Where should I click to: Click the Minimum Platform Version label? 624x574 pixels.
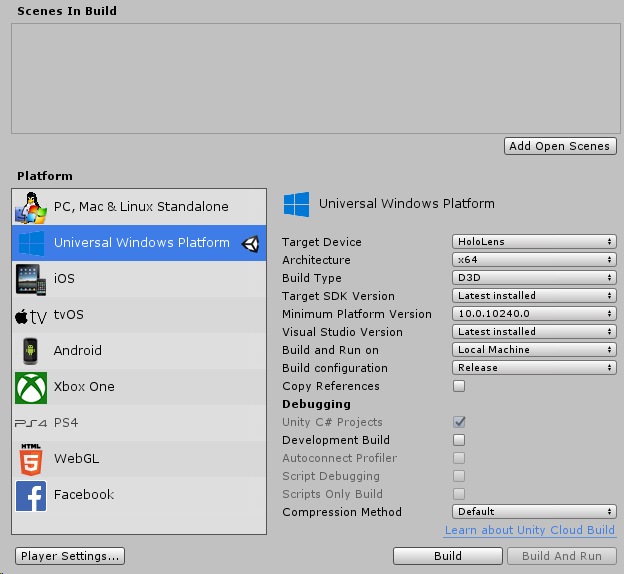(x=357, y=314)
